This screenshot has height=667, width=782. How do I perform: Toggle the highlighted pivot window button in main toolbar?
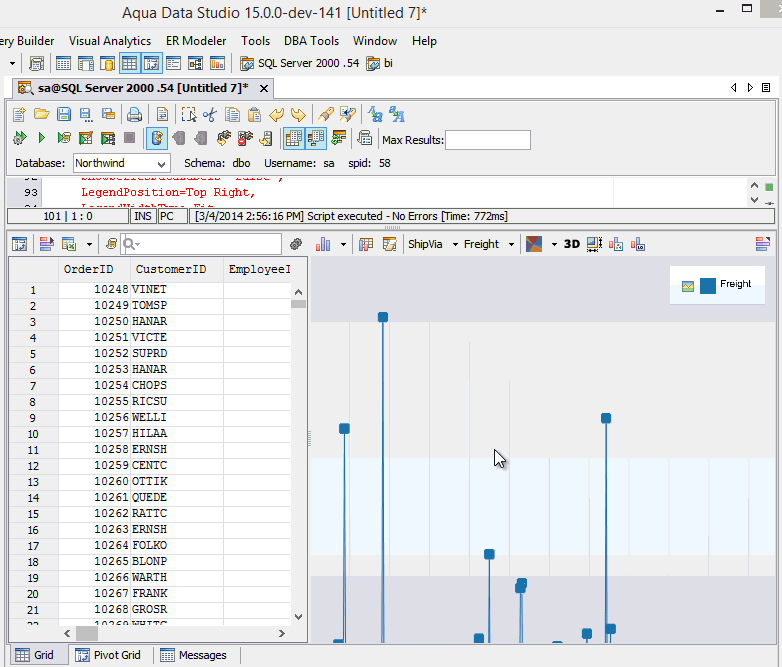point(152,63)
